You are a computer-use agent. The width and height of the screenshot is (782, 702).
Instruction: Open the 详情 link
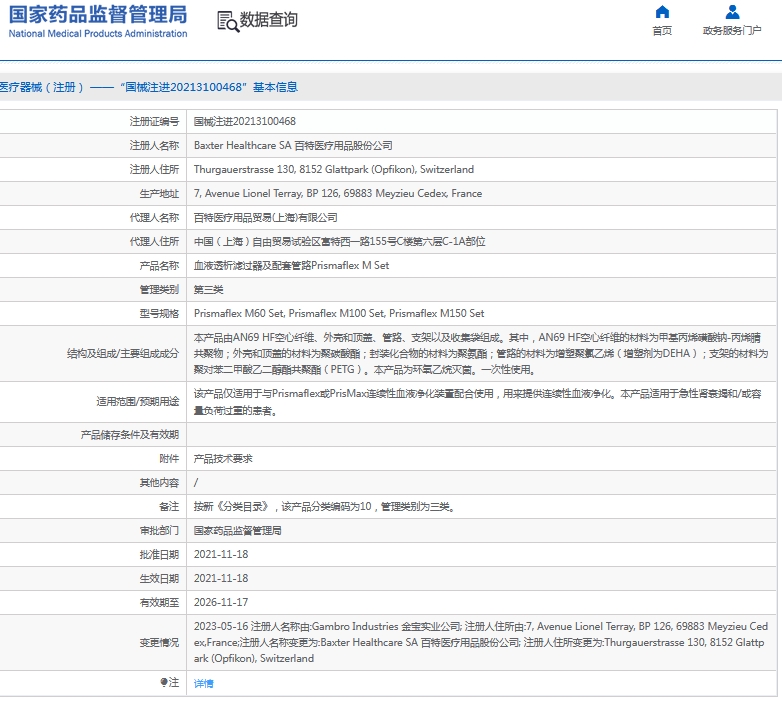(x=203, y=683)
